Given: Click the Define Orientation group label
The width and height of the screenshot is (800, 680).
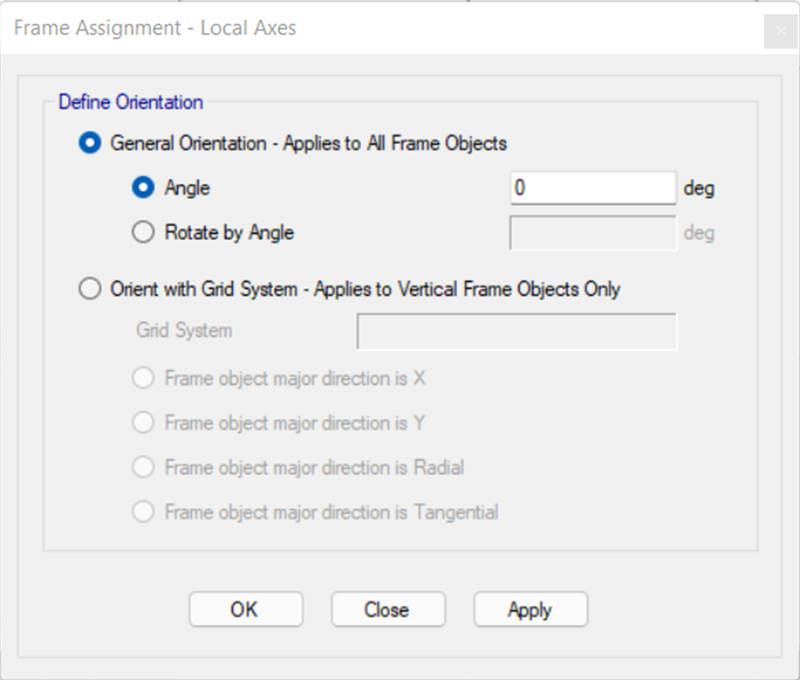Looking at the screenshot, I should pos(131,102).
